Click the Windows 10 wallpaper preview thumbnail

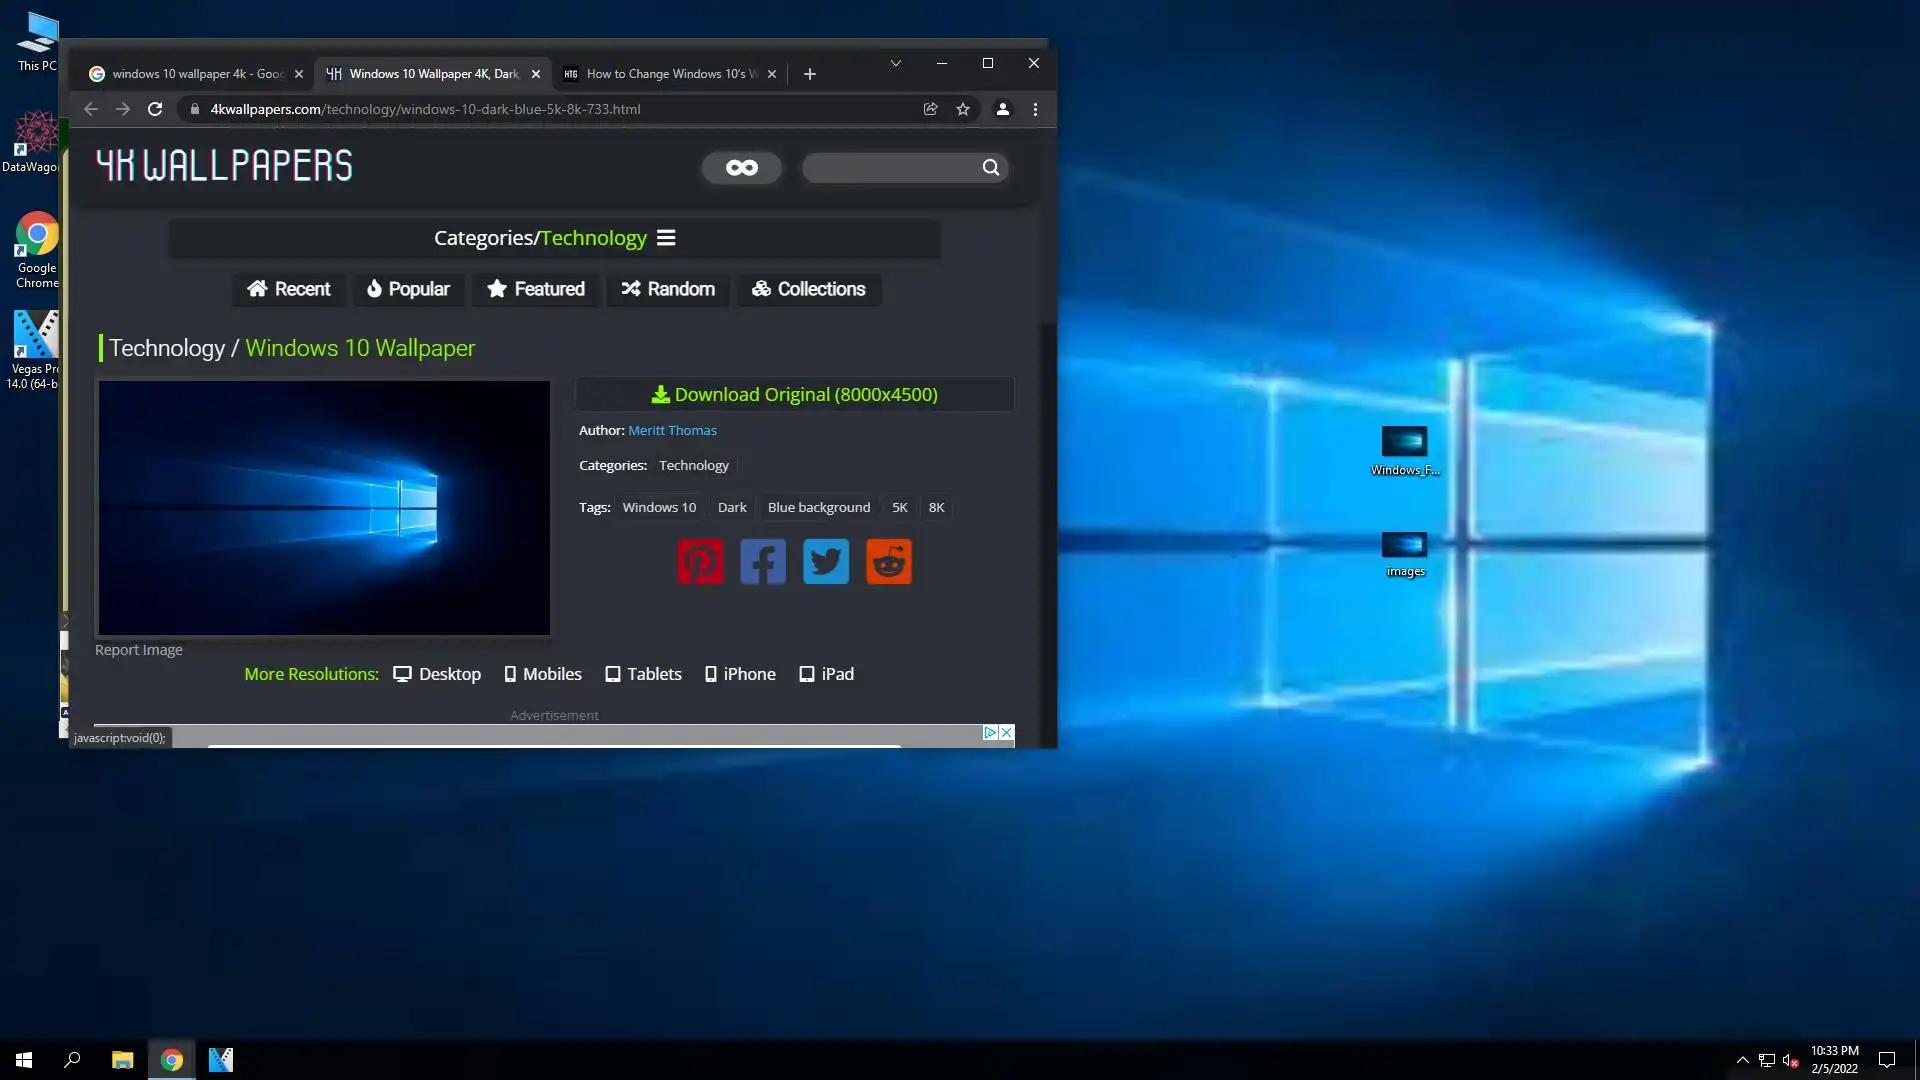click(324, 508)
